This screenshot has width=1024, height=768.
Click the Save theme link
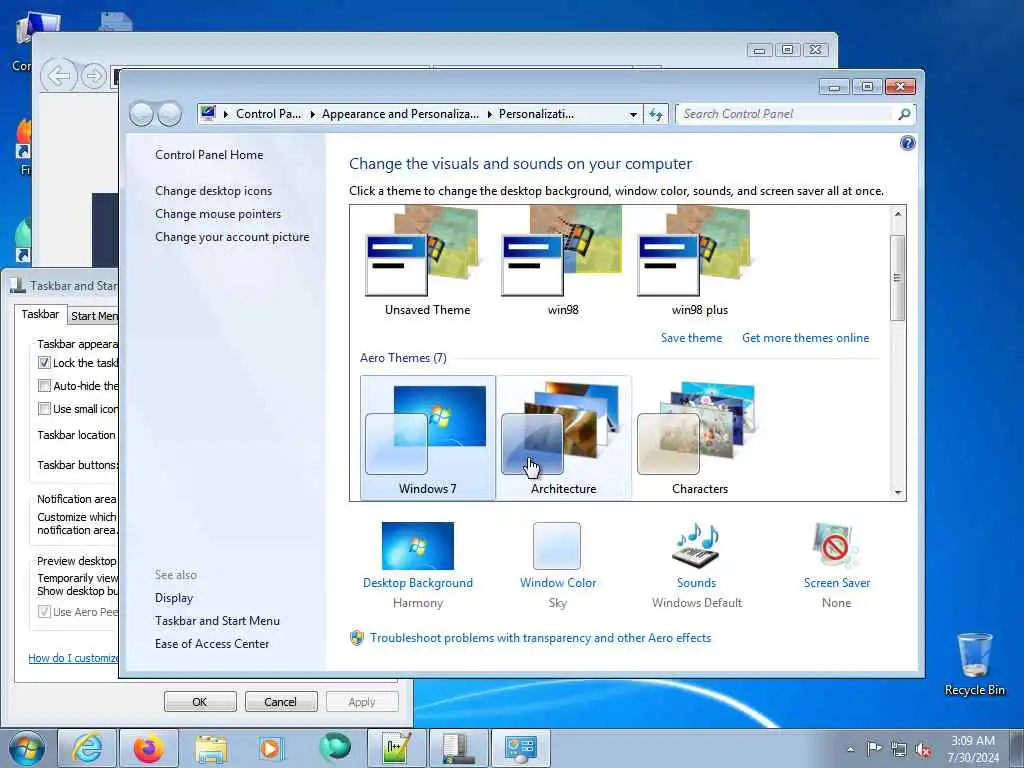click(x=692, y=338)
